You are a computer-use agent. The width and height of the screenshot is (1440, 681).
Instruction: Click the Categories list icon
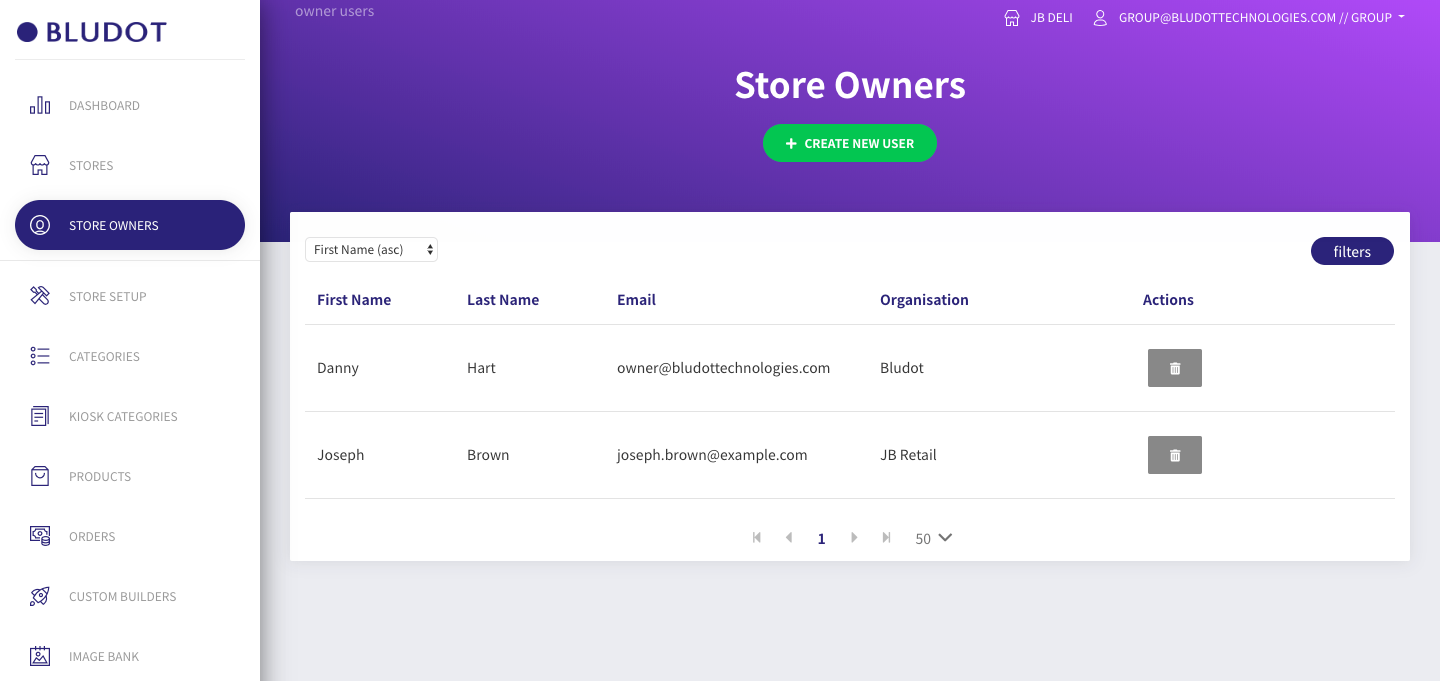click(40, 356)
